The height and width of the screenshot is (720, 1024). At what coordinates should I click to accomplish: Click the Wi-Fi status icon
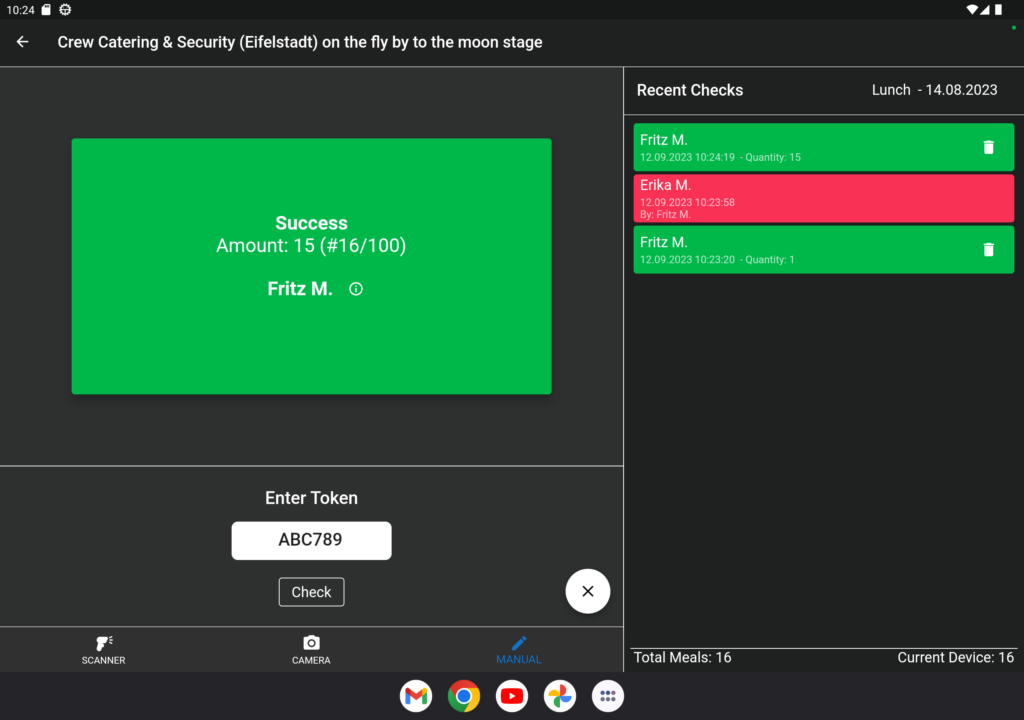click(972, 10)
